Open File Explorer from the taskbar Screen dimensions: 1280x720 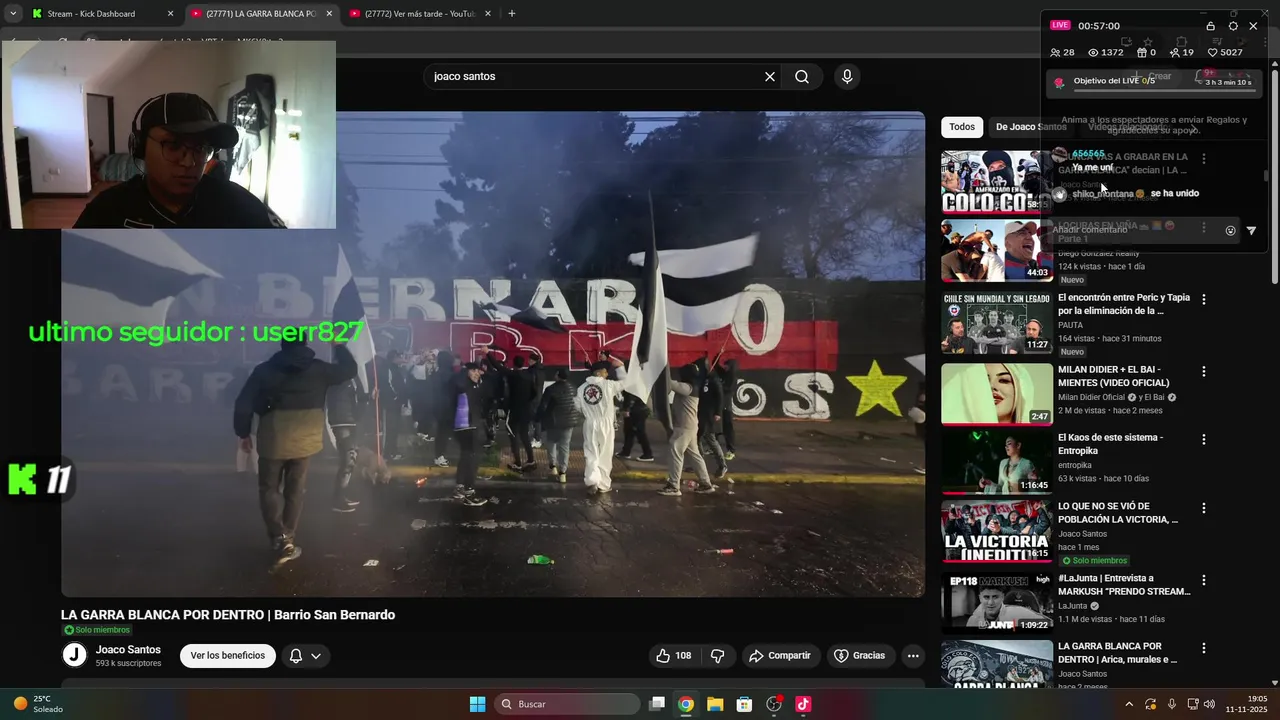[x=715, y=704]
